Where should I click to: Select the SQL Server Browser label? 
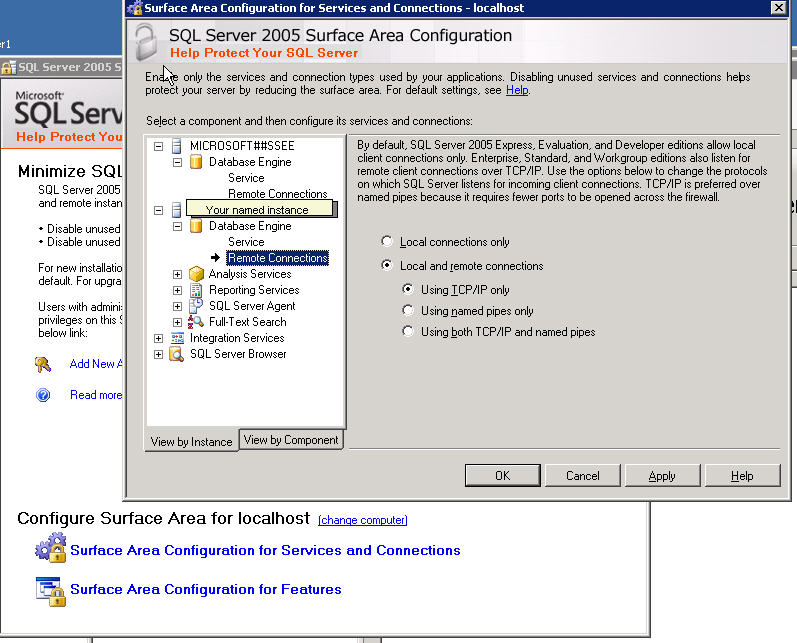point(238,354)
